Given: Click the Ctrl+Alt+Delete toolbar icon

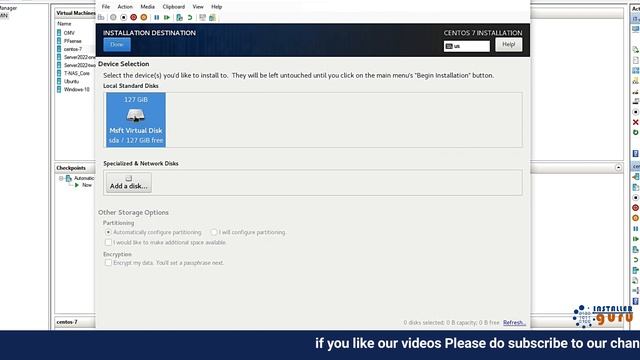Looking at the screenshot, I should pos(101,18).
